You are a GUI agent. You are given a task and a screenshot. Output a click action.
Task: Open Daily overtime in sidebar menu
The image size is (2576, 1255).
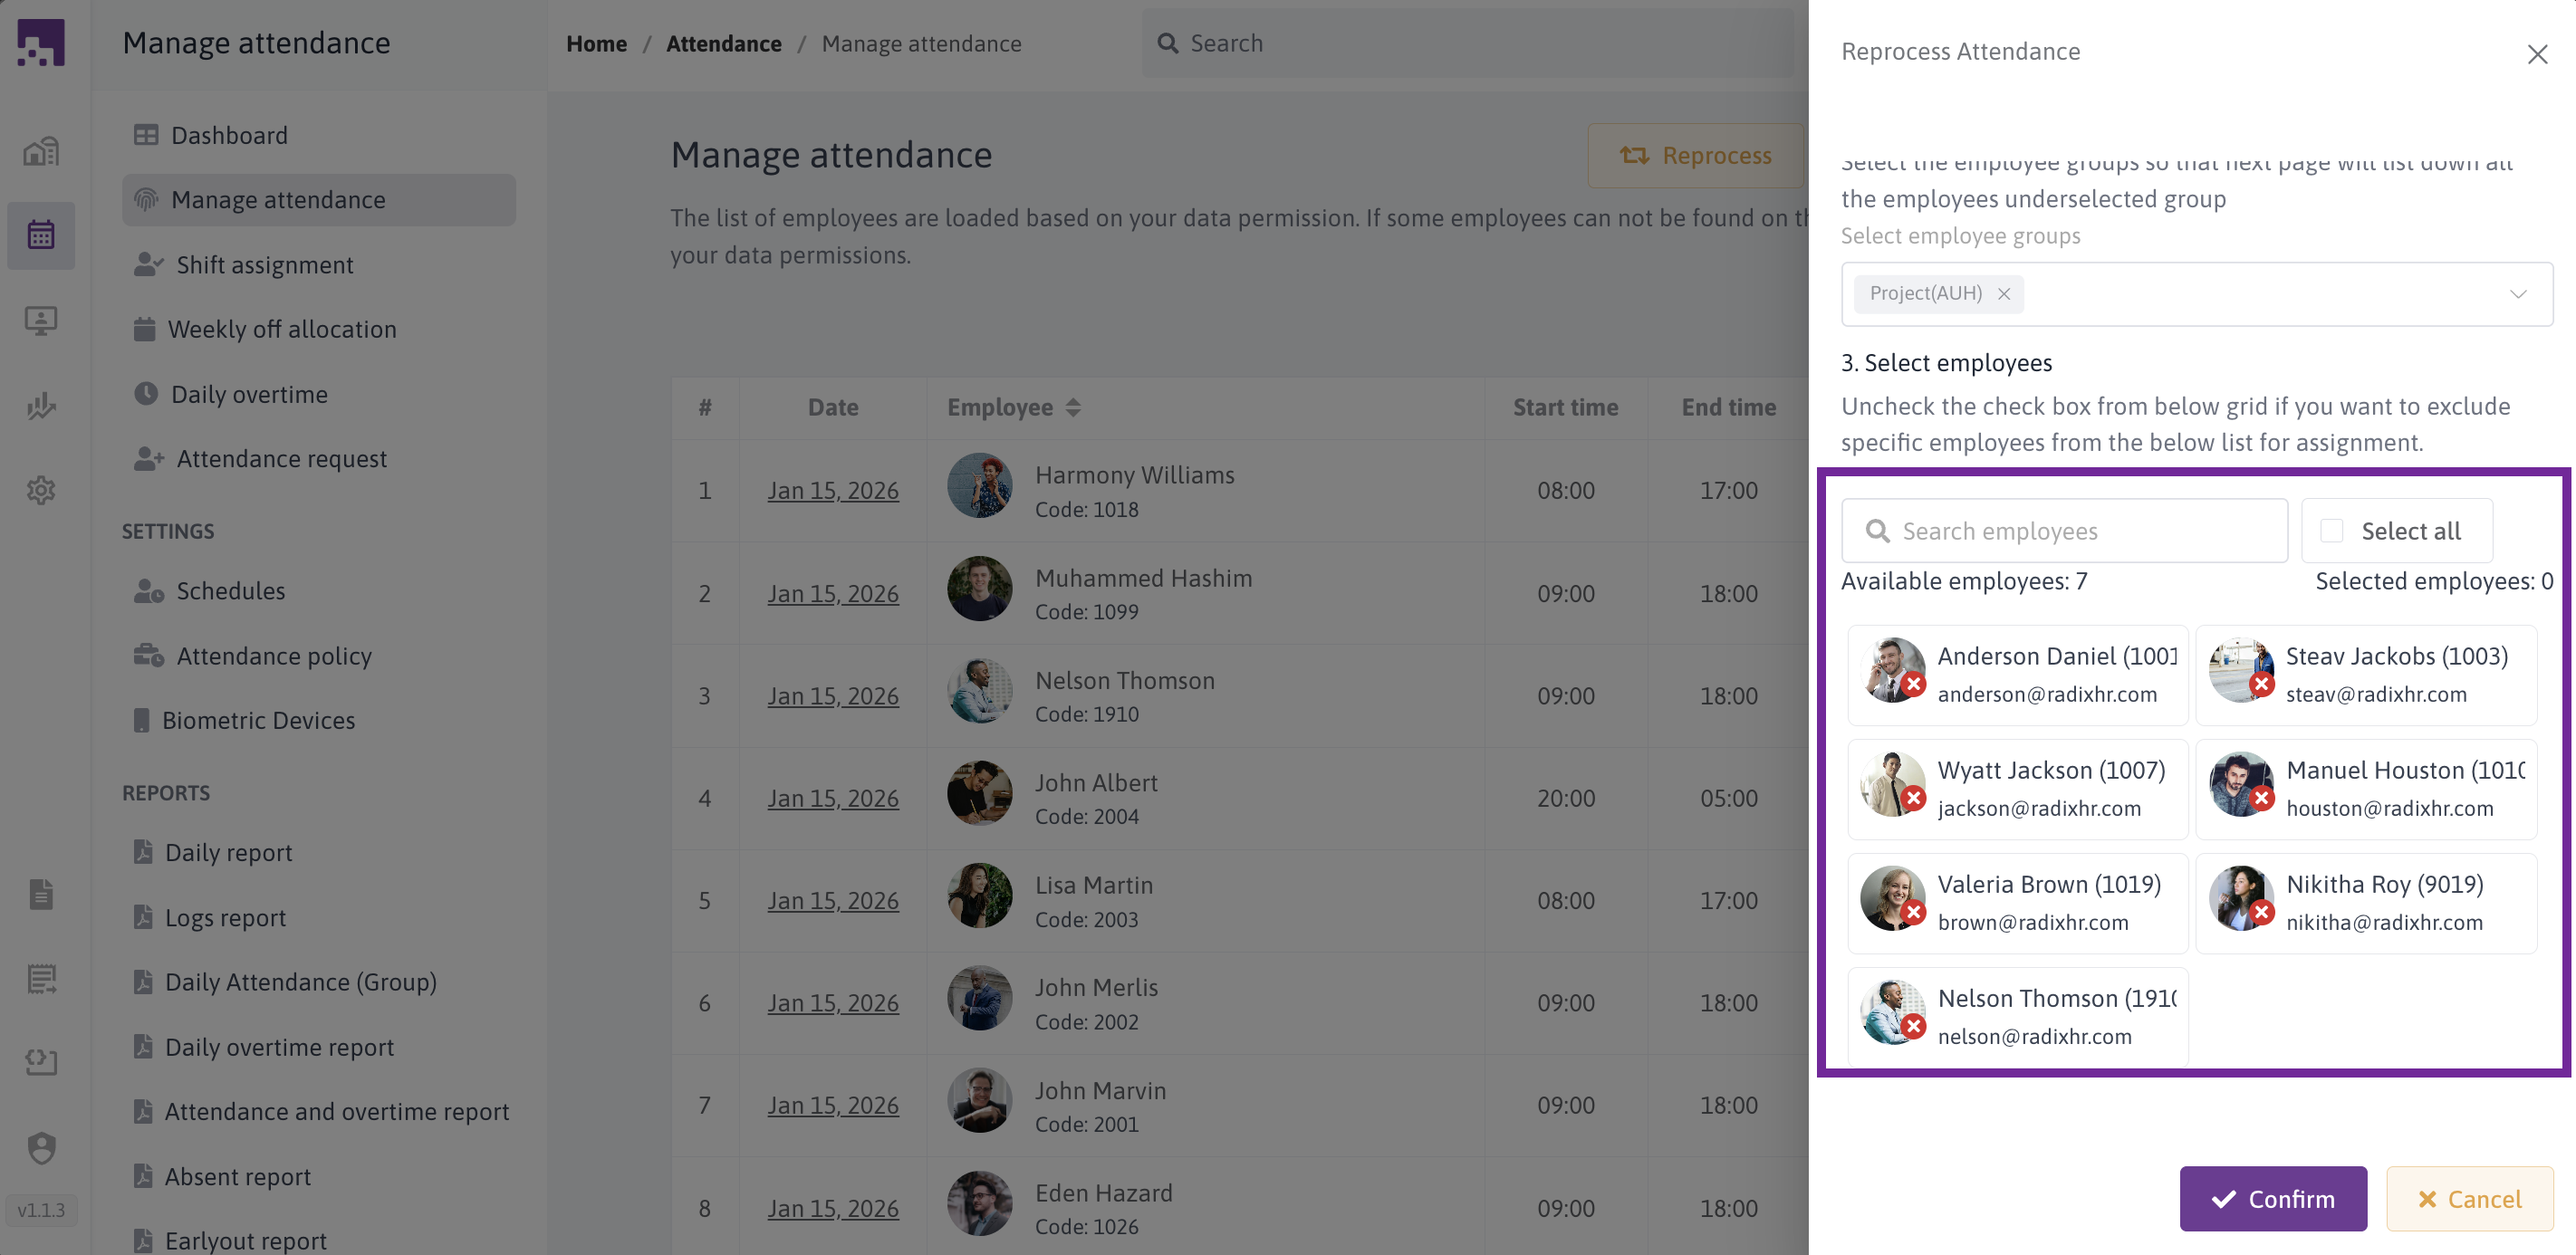(x=249, y=394)
